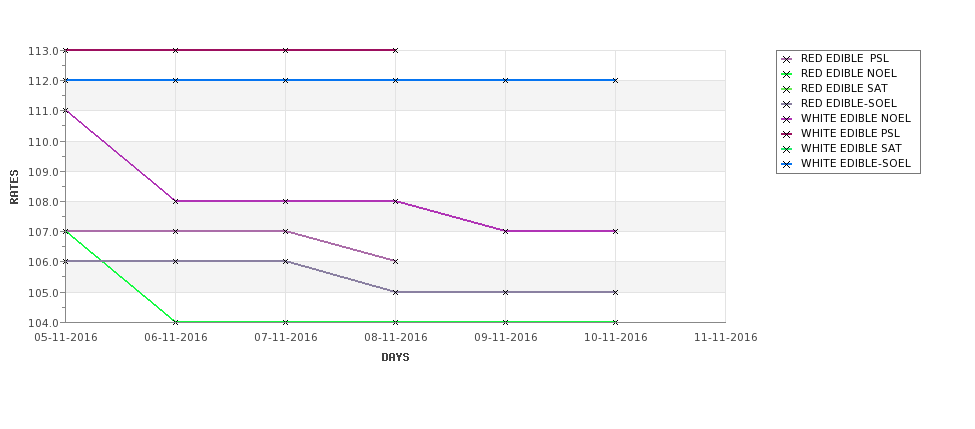Image resolution: width=975 pixels, height=429 pixels.
Task: Click the 112.0 data point on 10-11-2016
Action: pos(616,80)
